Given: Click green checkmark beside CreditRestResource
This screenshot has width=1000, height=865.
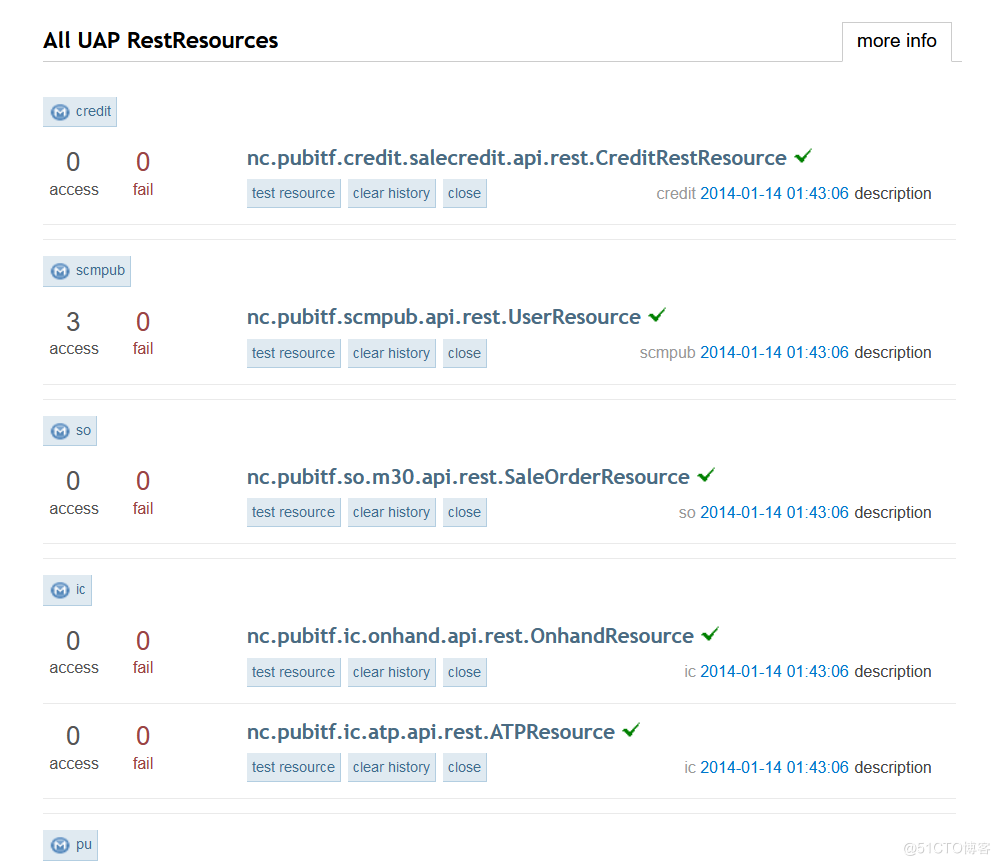Looking at the screenshot, I should pyautogui.click(x=803, y=157).
